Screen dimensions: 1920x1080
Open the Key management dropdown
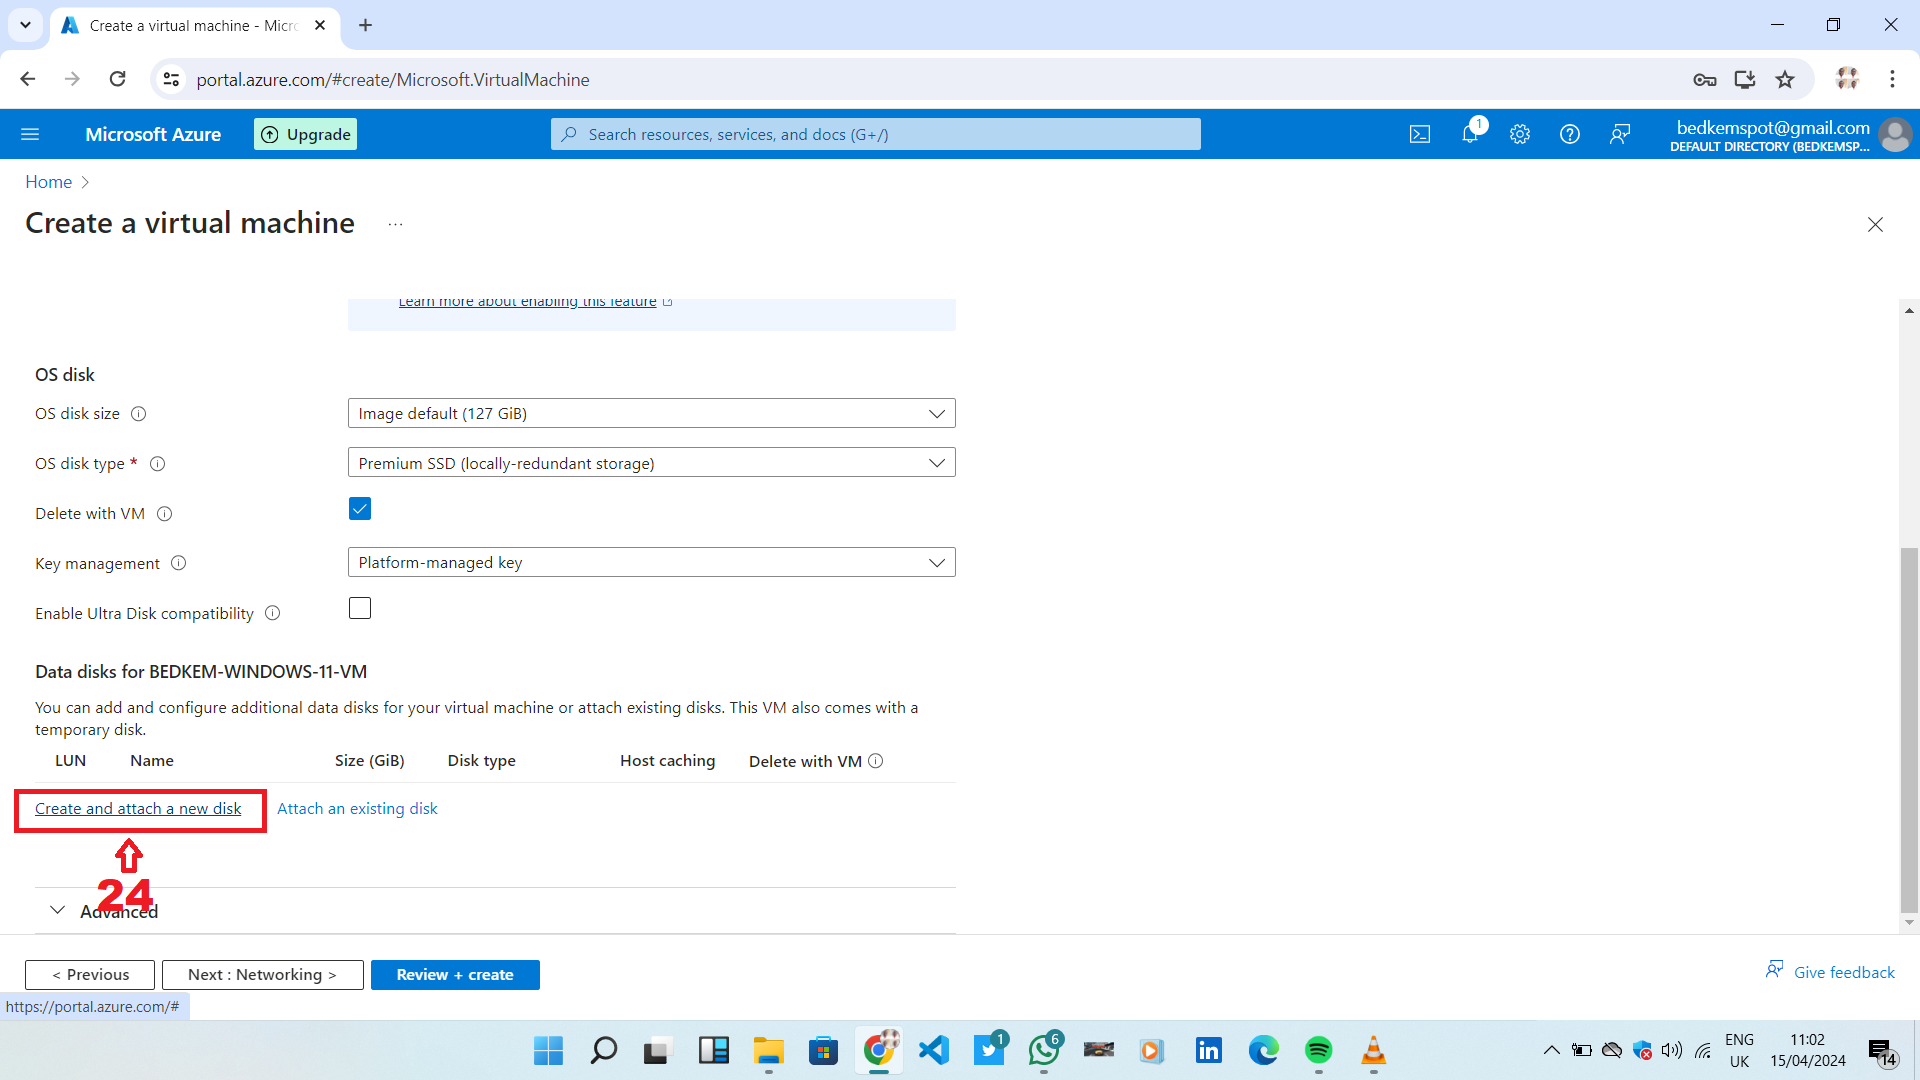(651, 562)
